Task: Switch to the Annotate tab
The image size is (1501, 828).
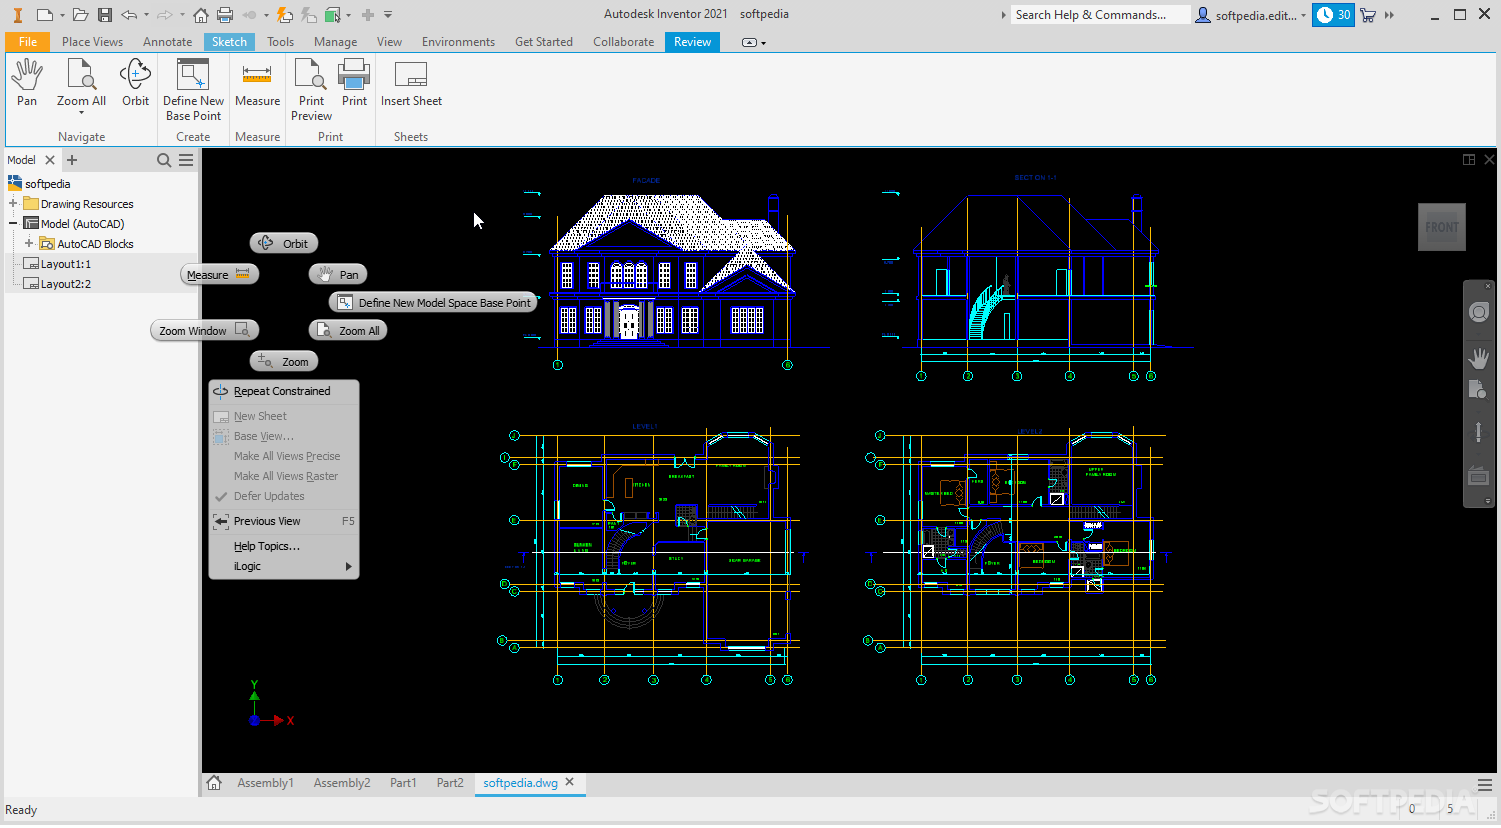Action: [167, 42]
